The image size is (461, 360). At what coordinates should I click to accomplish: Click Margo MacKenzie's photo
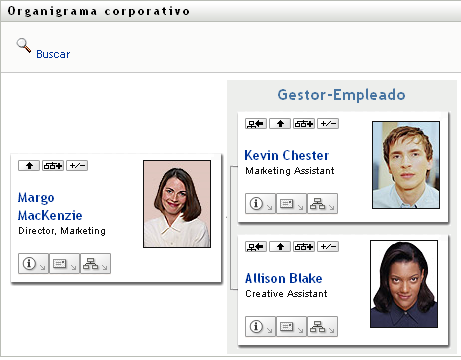[x=177, y=204]
